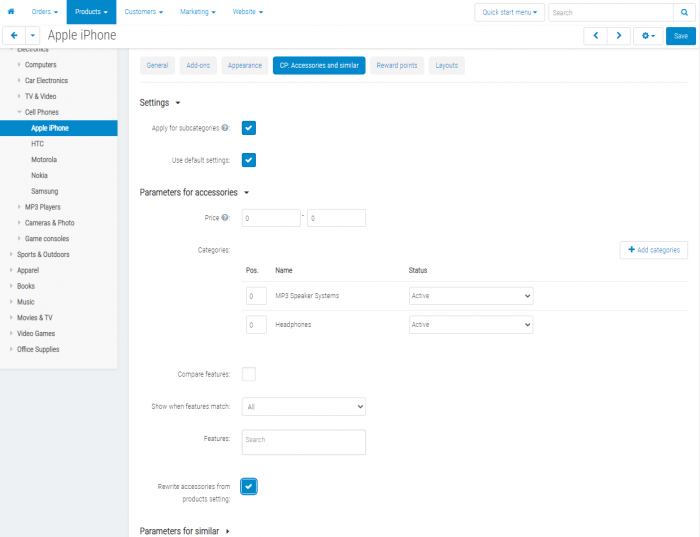Select Nokia category

click(39, 175)
